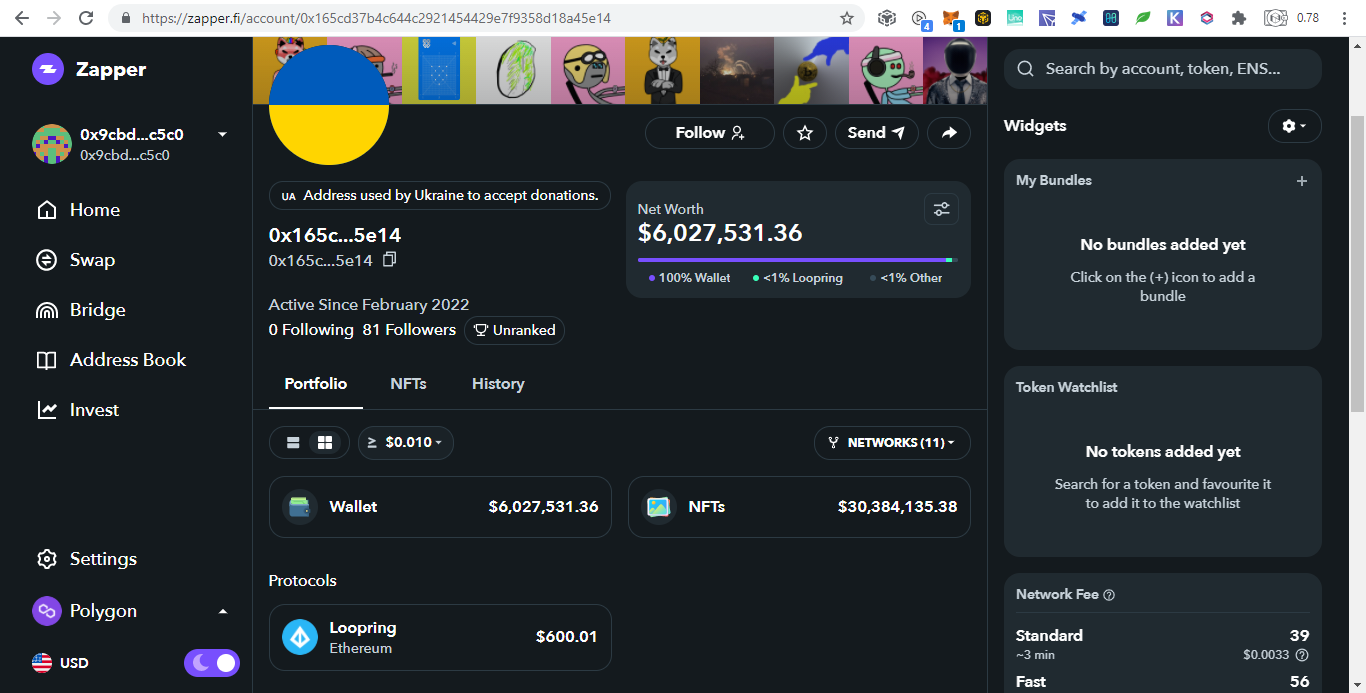Share the profile with arrow icon
The image size is (1366, 693).
tap(949, 133)
